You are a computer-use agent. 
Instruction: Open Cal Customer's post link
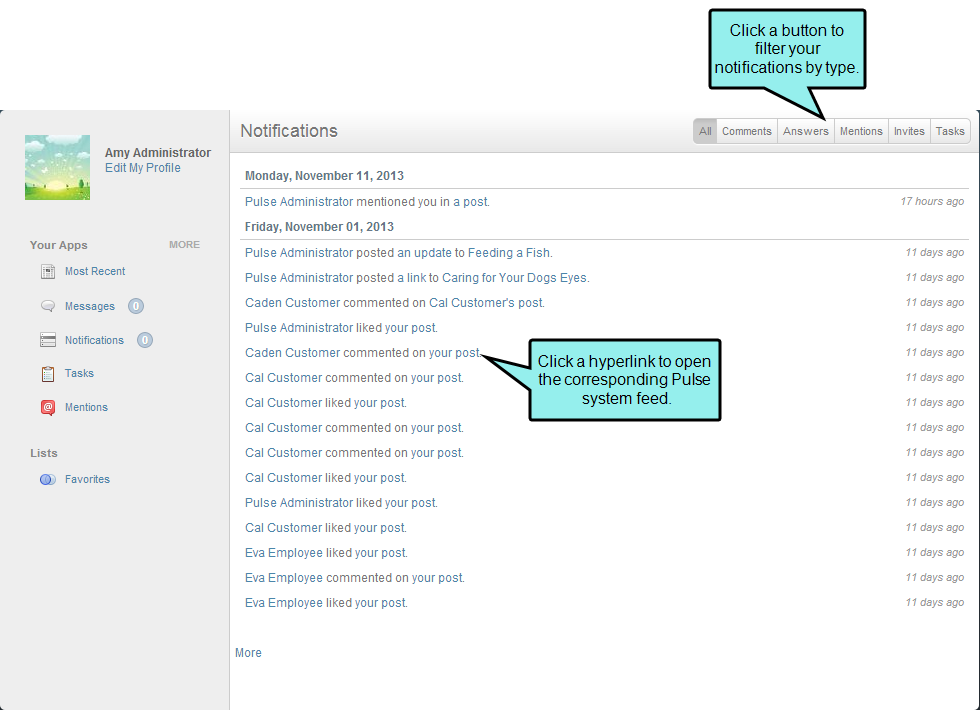tap(486, 303)
